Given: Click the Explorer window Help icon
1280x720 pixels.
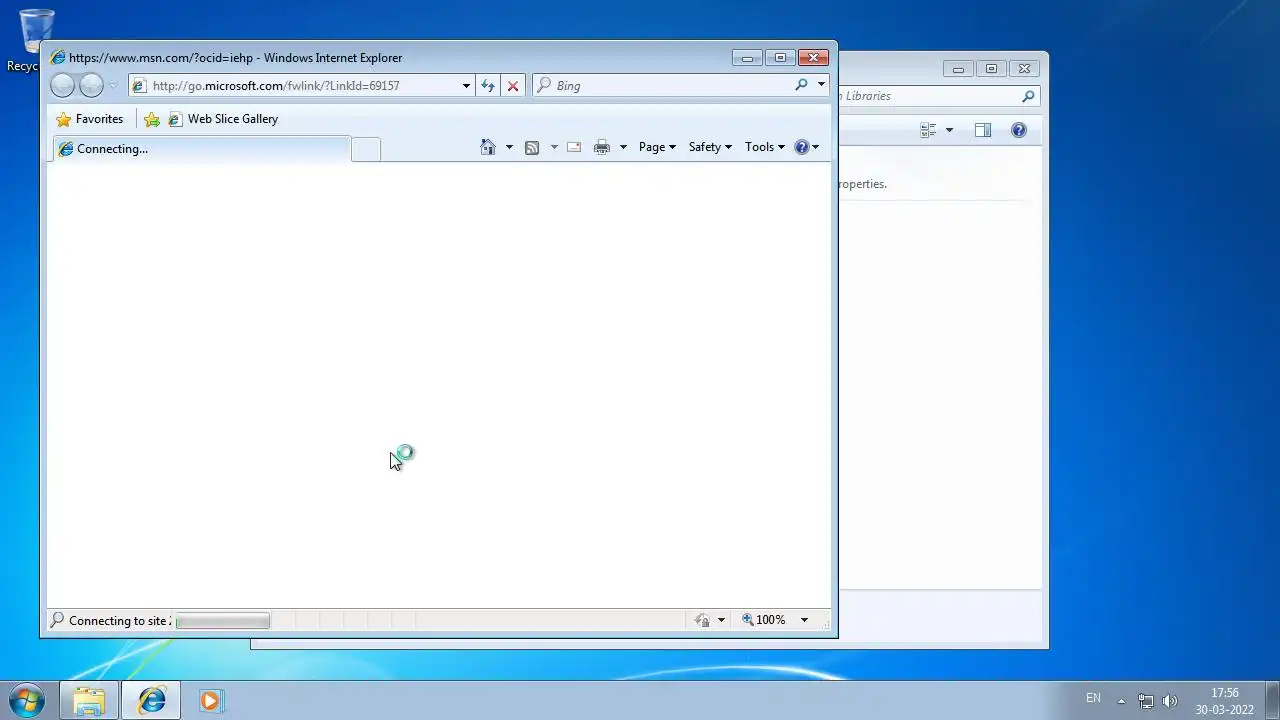Looking at the screenshot, I should click(x=1018, y=130).
